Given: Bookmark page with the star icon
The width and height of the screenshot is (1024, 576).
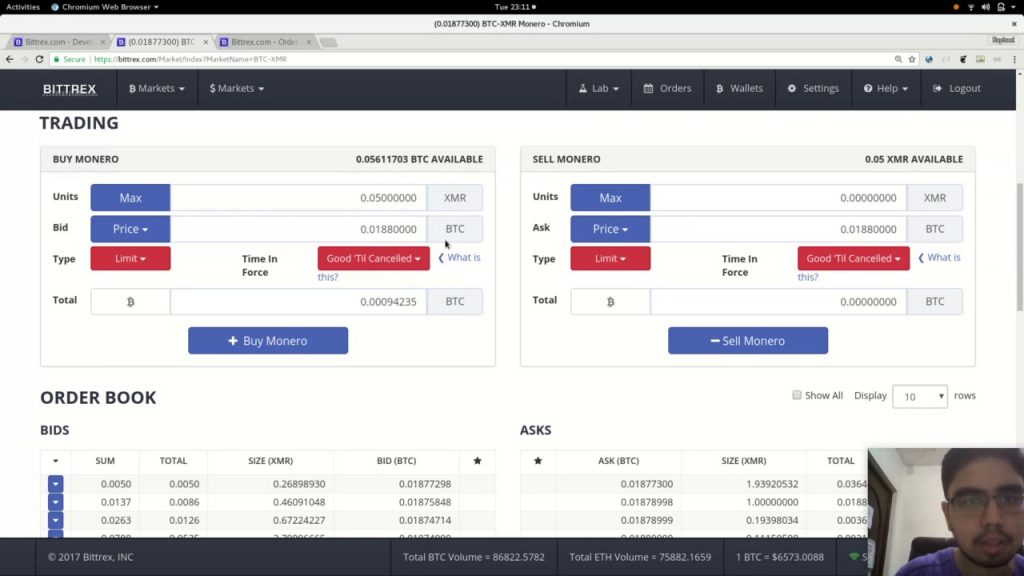Looking at the screenshot, I should tap(912, 59).
